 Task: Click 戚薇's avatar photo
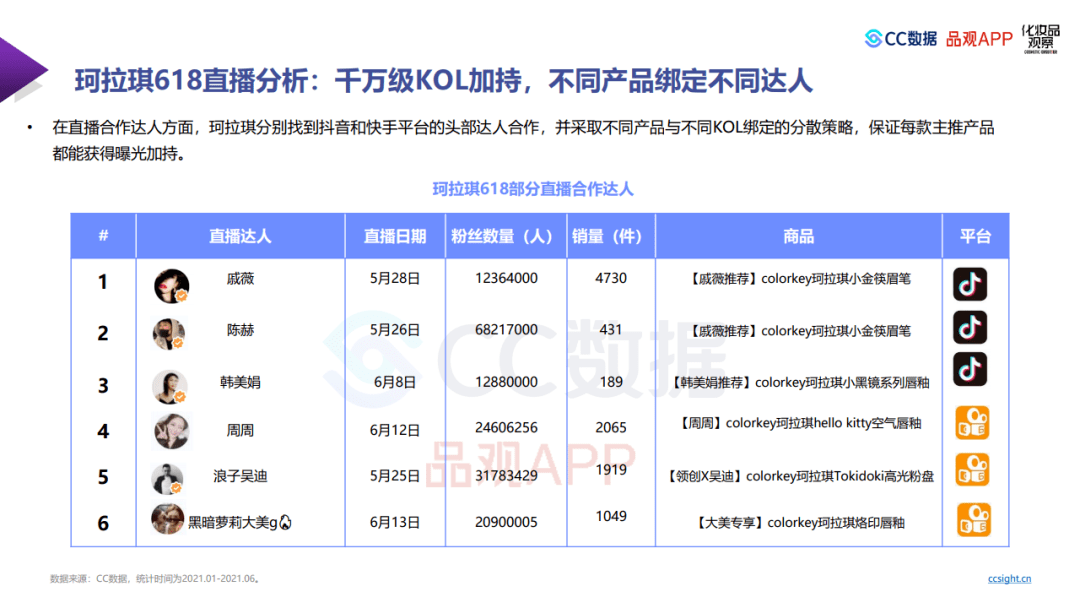pyautogui.click(x=172, y=286)
